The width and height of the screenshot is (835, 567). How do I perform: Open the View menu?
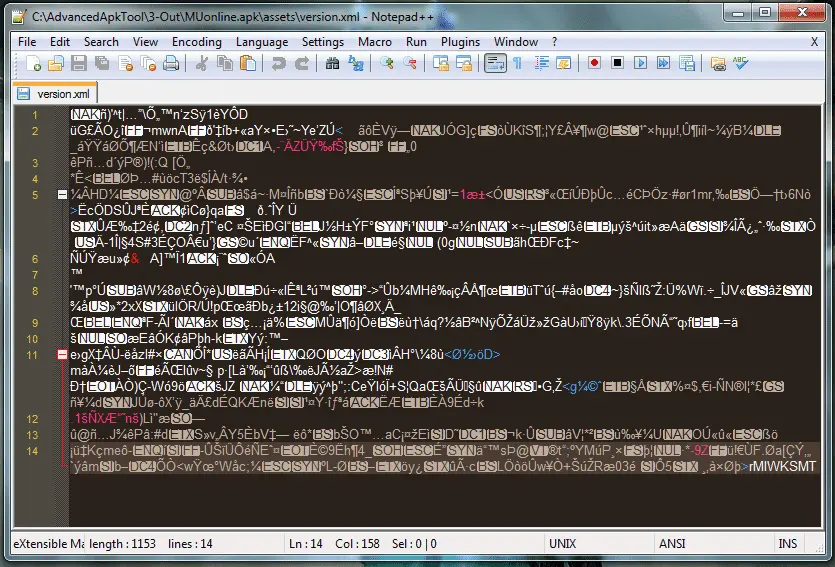145,42
